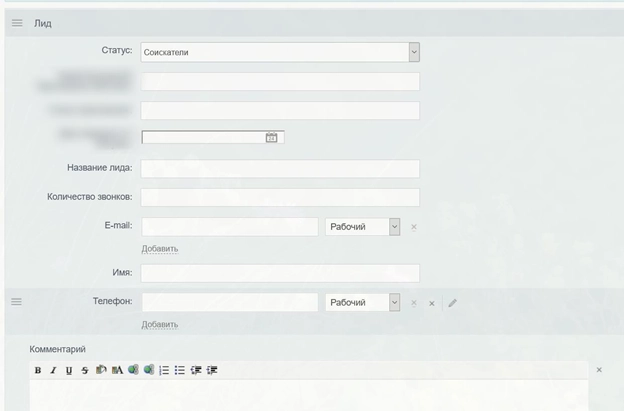Focus the Название лида input field

280,168
